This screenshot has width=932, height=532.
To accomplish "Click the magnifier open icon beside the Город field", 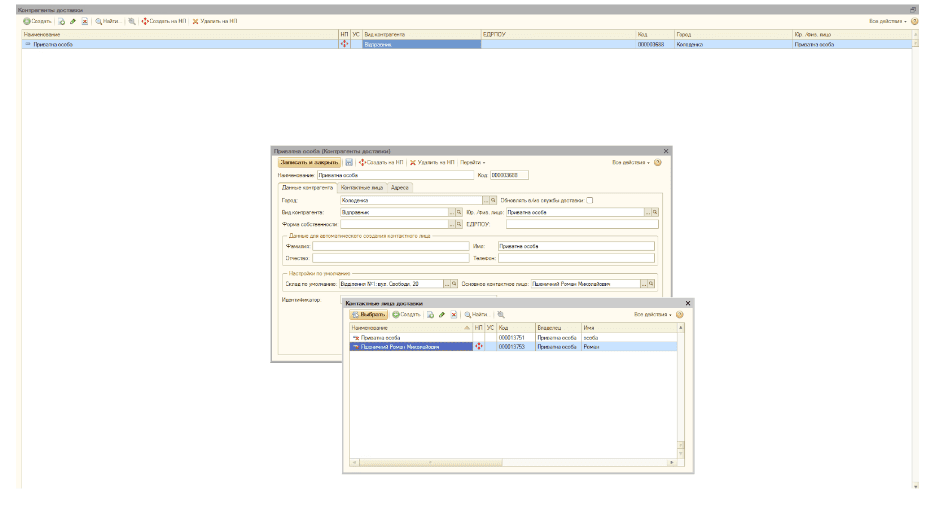I will click(x=494, y=200).
